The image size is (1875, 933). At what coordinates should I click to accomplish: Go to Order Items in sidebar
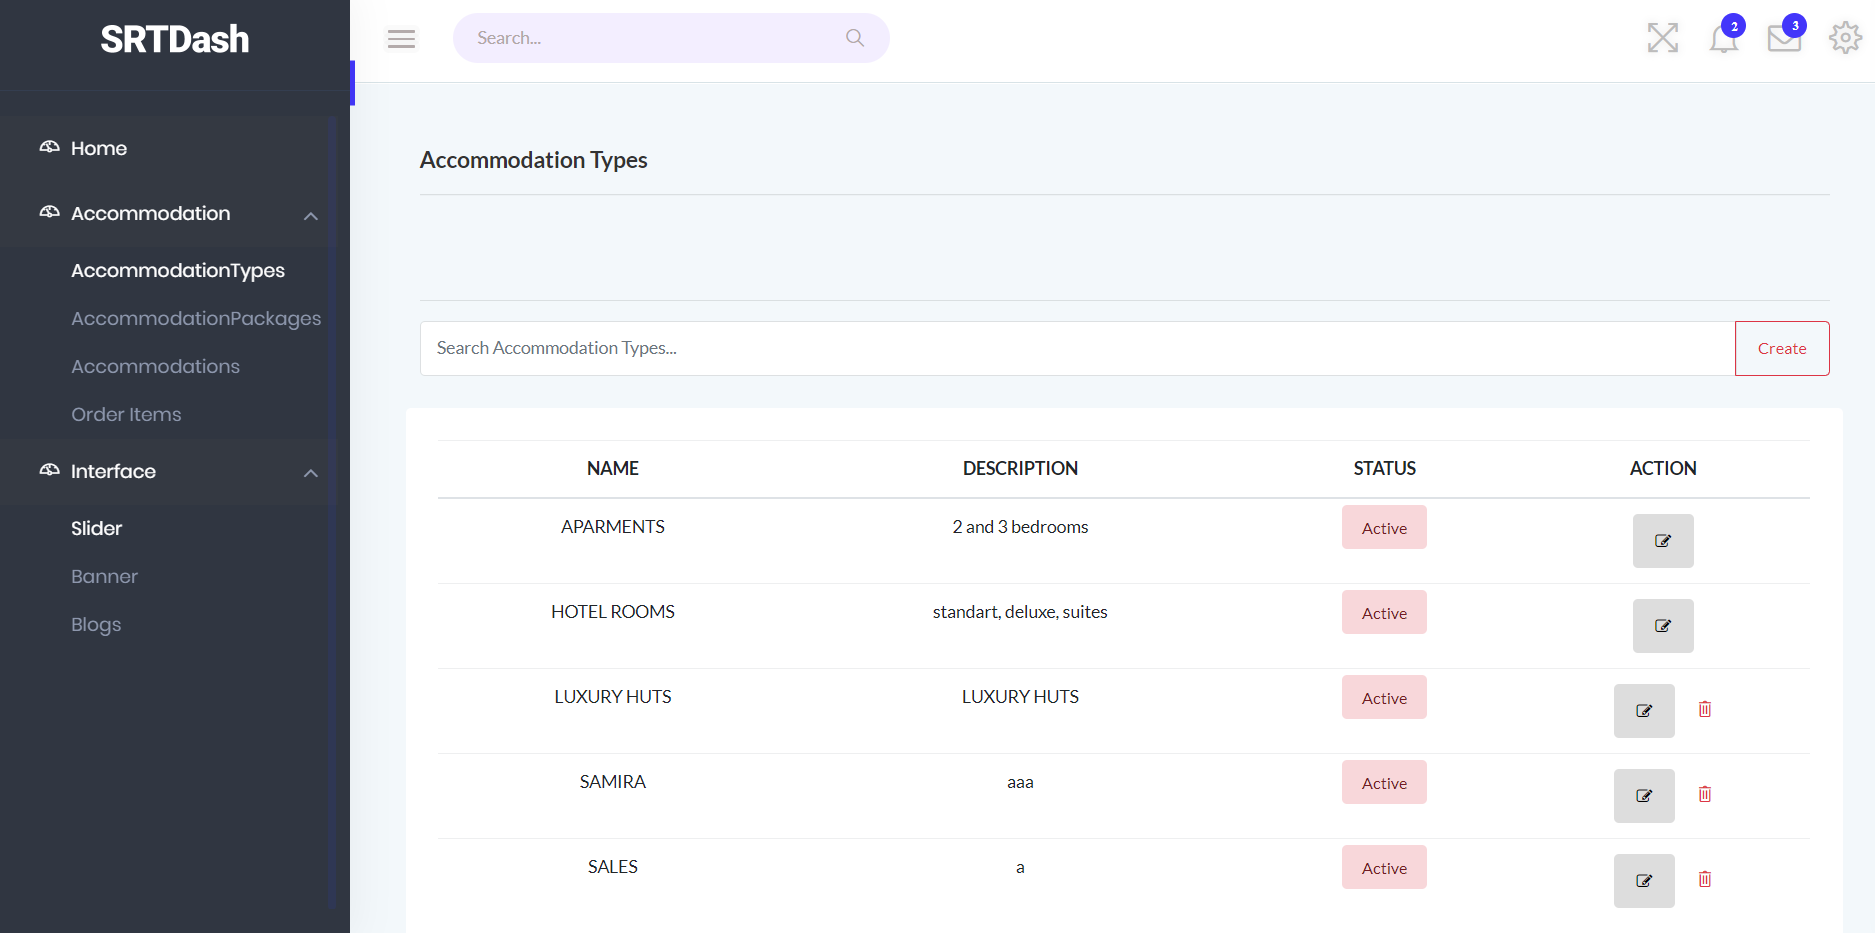(126, 415)
